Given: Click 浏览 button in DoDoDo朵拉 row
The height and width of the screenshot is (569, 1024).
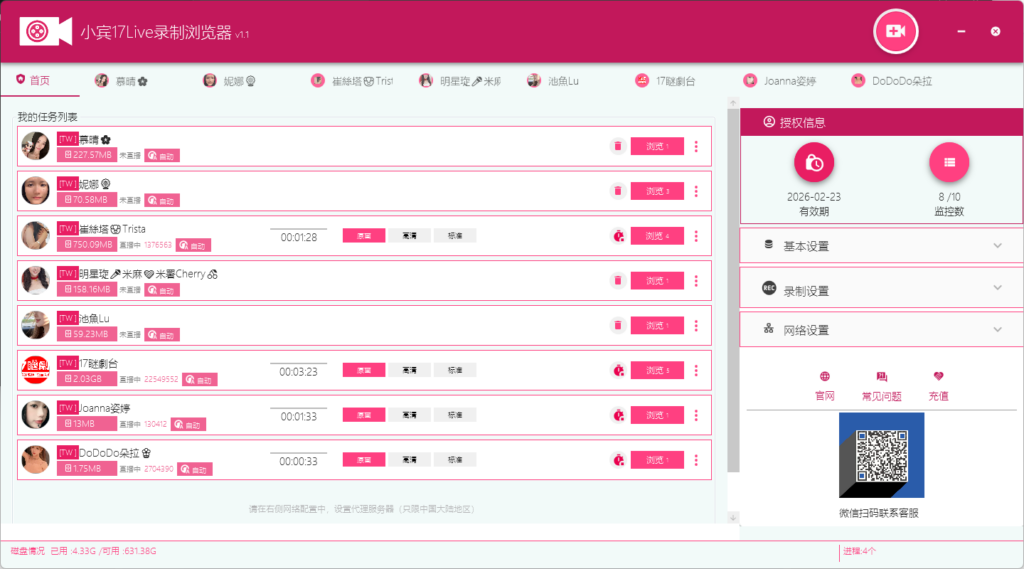Looking at the screenshot, I should pos(657,460).
